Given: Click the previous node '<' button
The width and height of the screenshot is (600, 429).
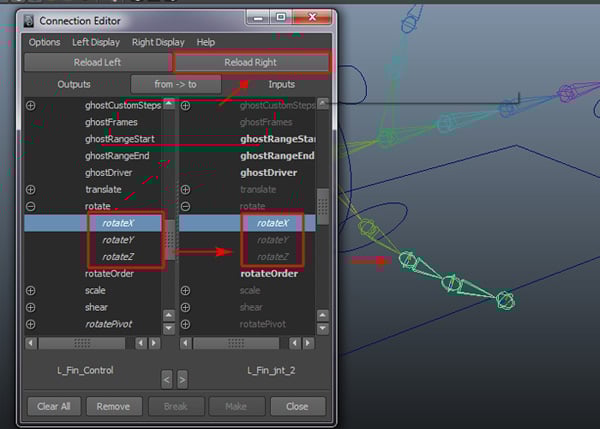Looking at the screenshot, I should [x=166, y=380].
